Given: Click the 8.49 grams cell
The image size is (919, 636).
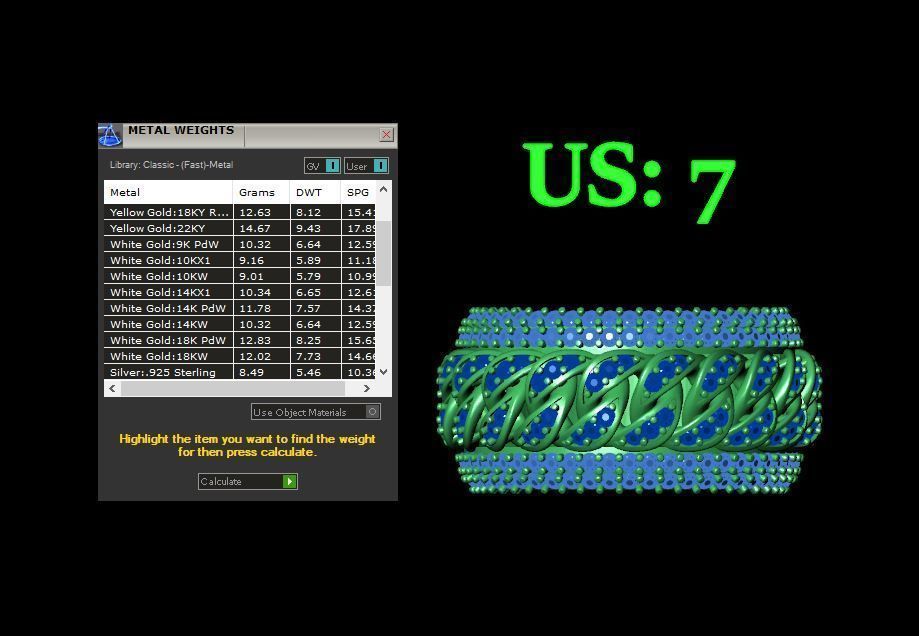Looking at the screenshot, I should [x=261, y=372].
